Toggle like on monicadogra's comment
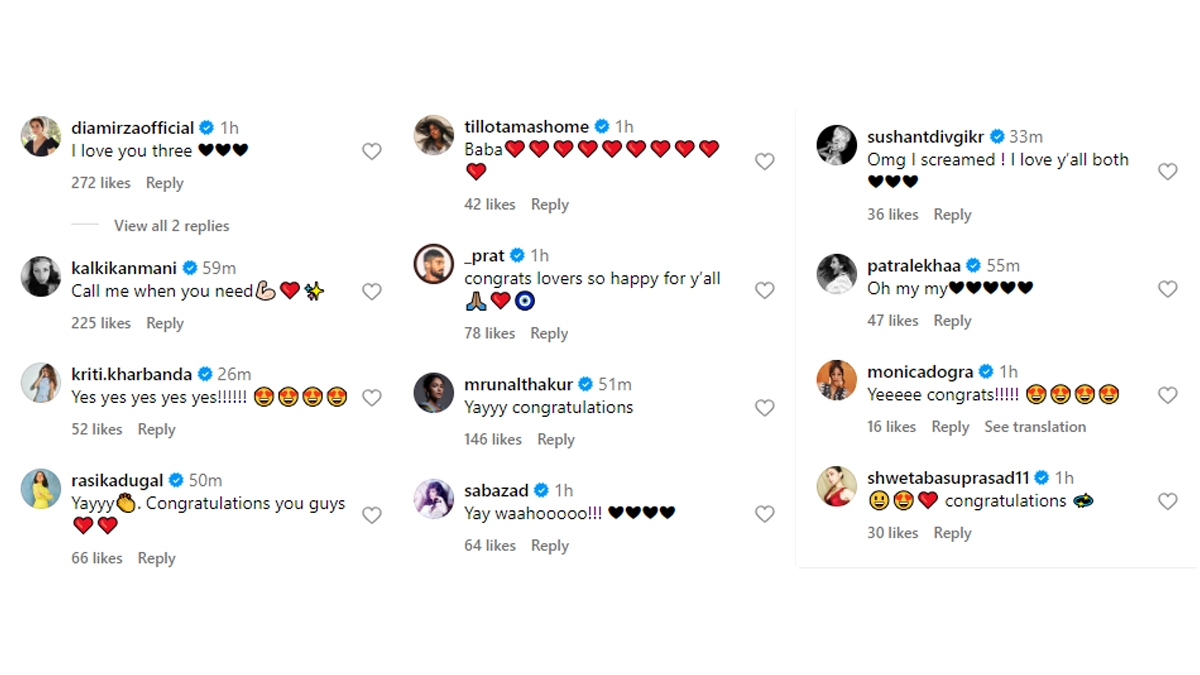 pos(1167,395)
